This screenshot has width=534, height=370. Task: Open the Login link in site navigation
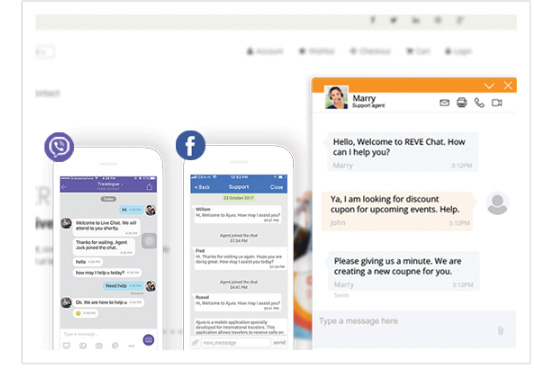(458, 51)
